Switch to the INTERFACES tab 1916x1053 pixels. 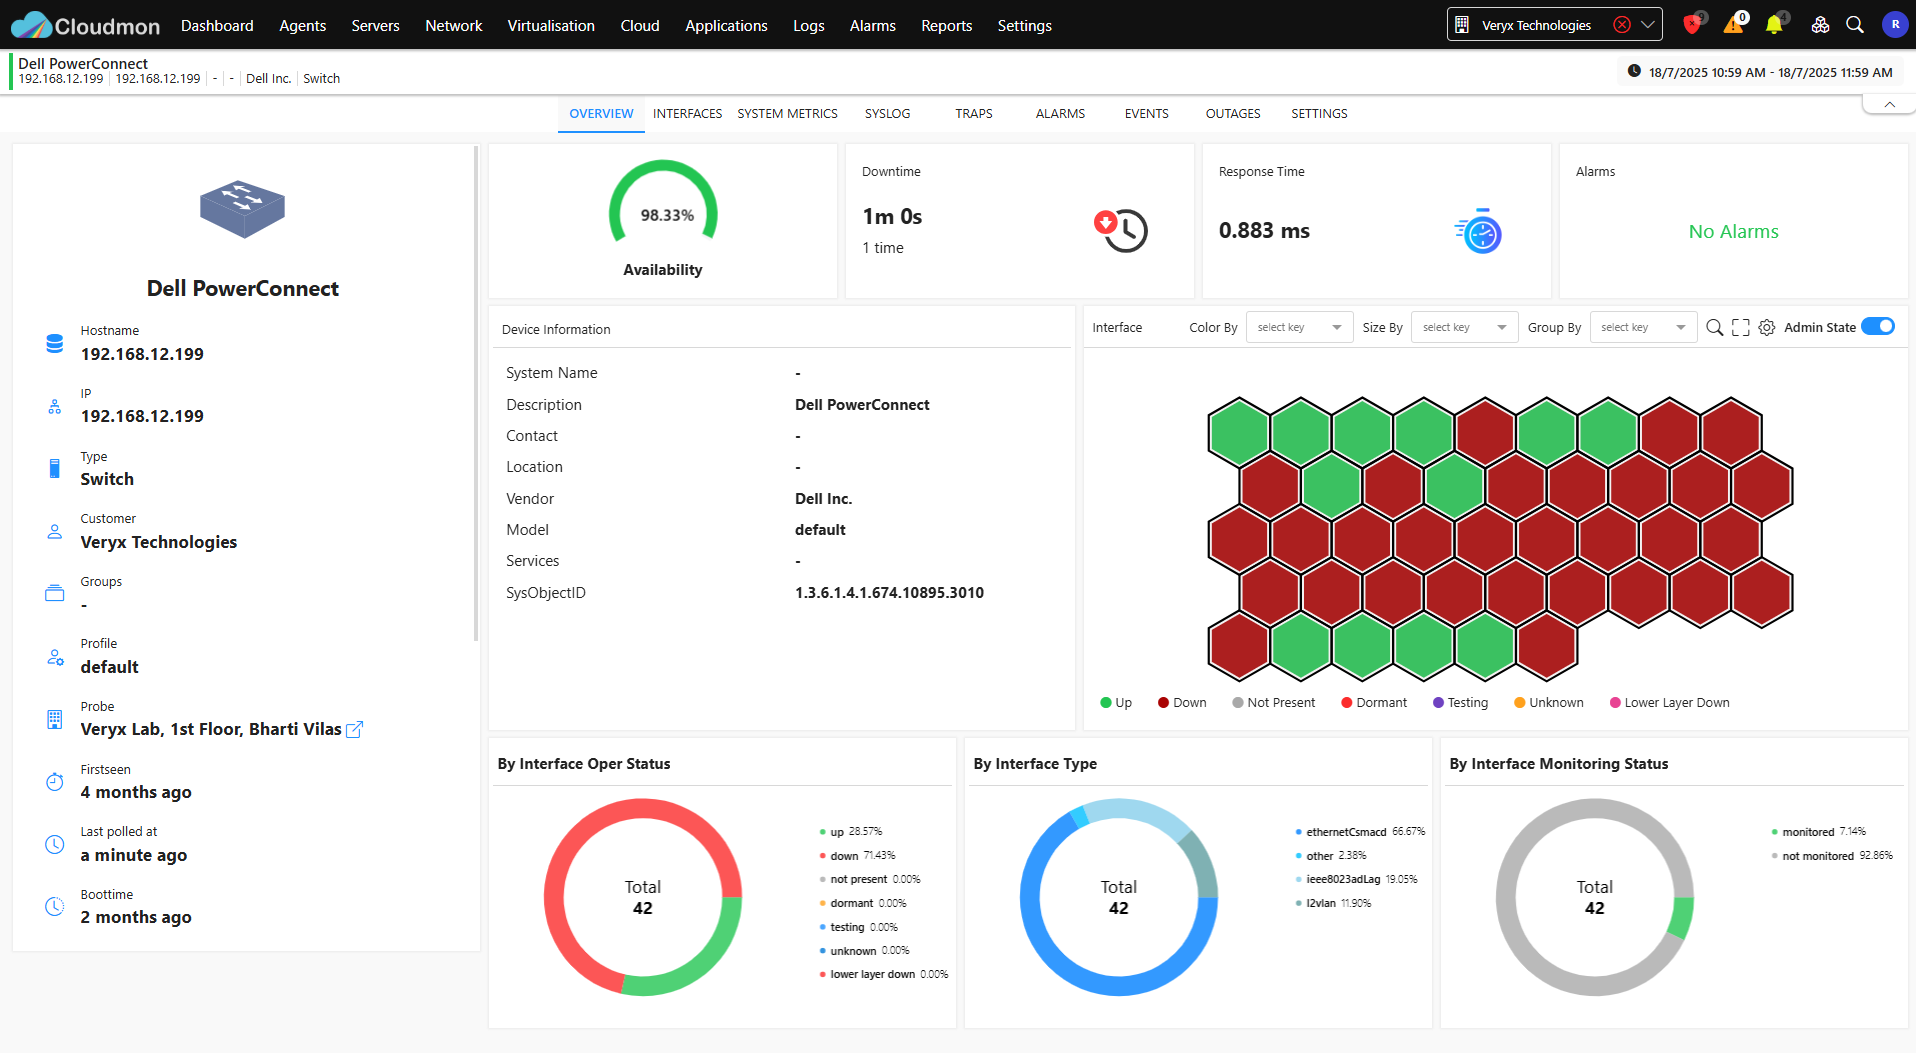(x=687, y=114)
